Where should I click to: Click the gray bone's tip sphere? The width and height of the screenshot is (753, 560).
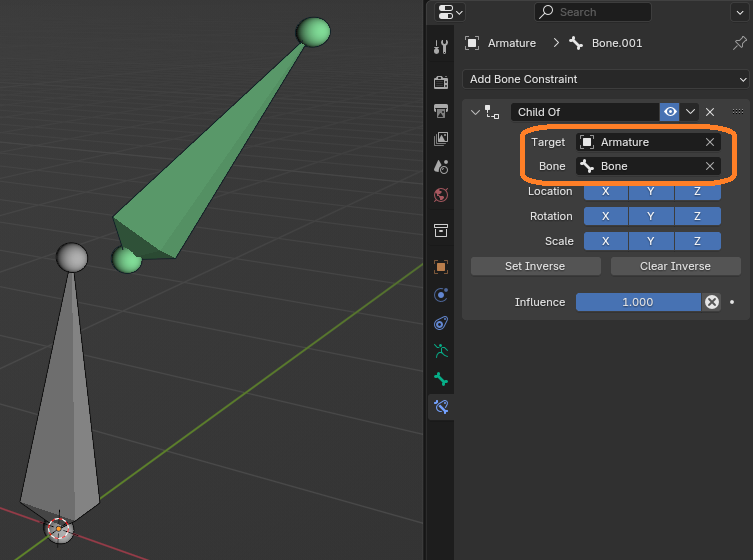pyautogui.click(x=72, y=257)
